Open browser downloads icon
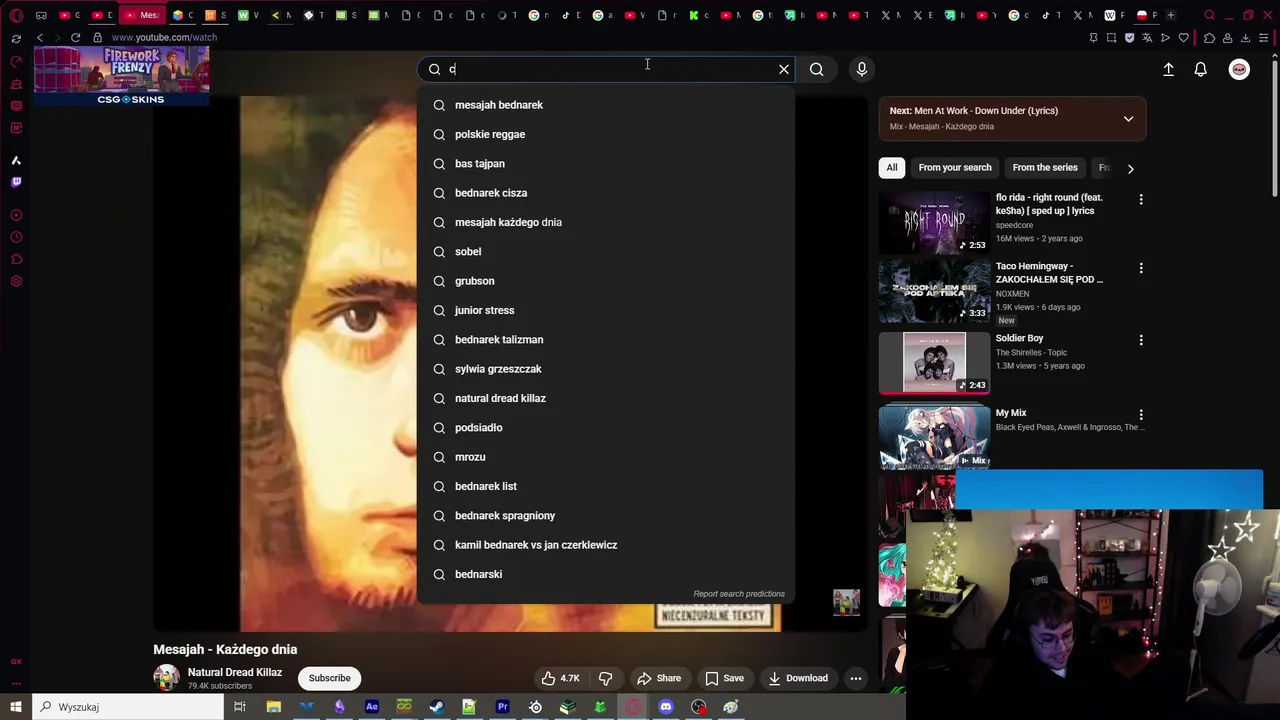 (1246, 37)
